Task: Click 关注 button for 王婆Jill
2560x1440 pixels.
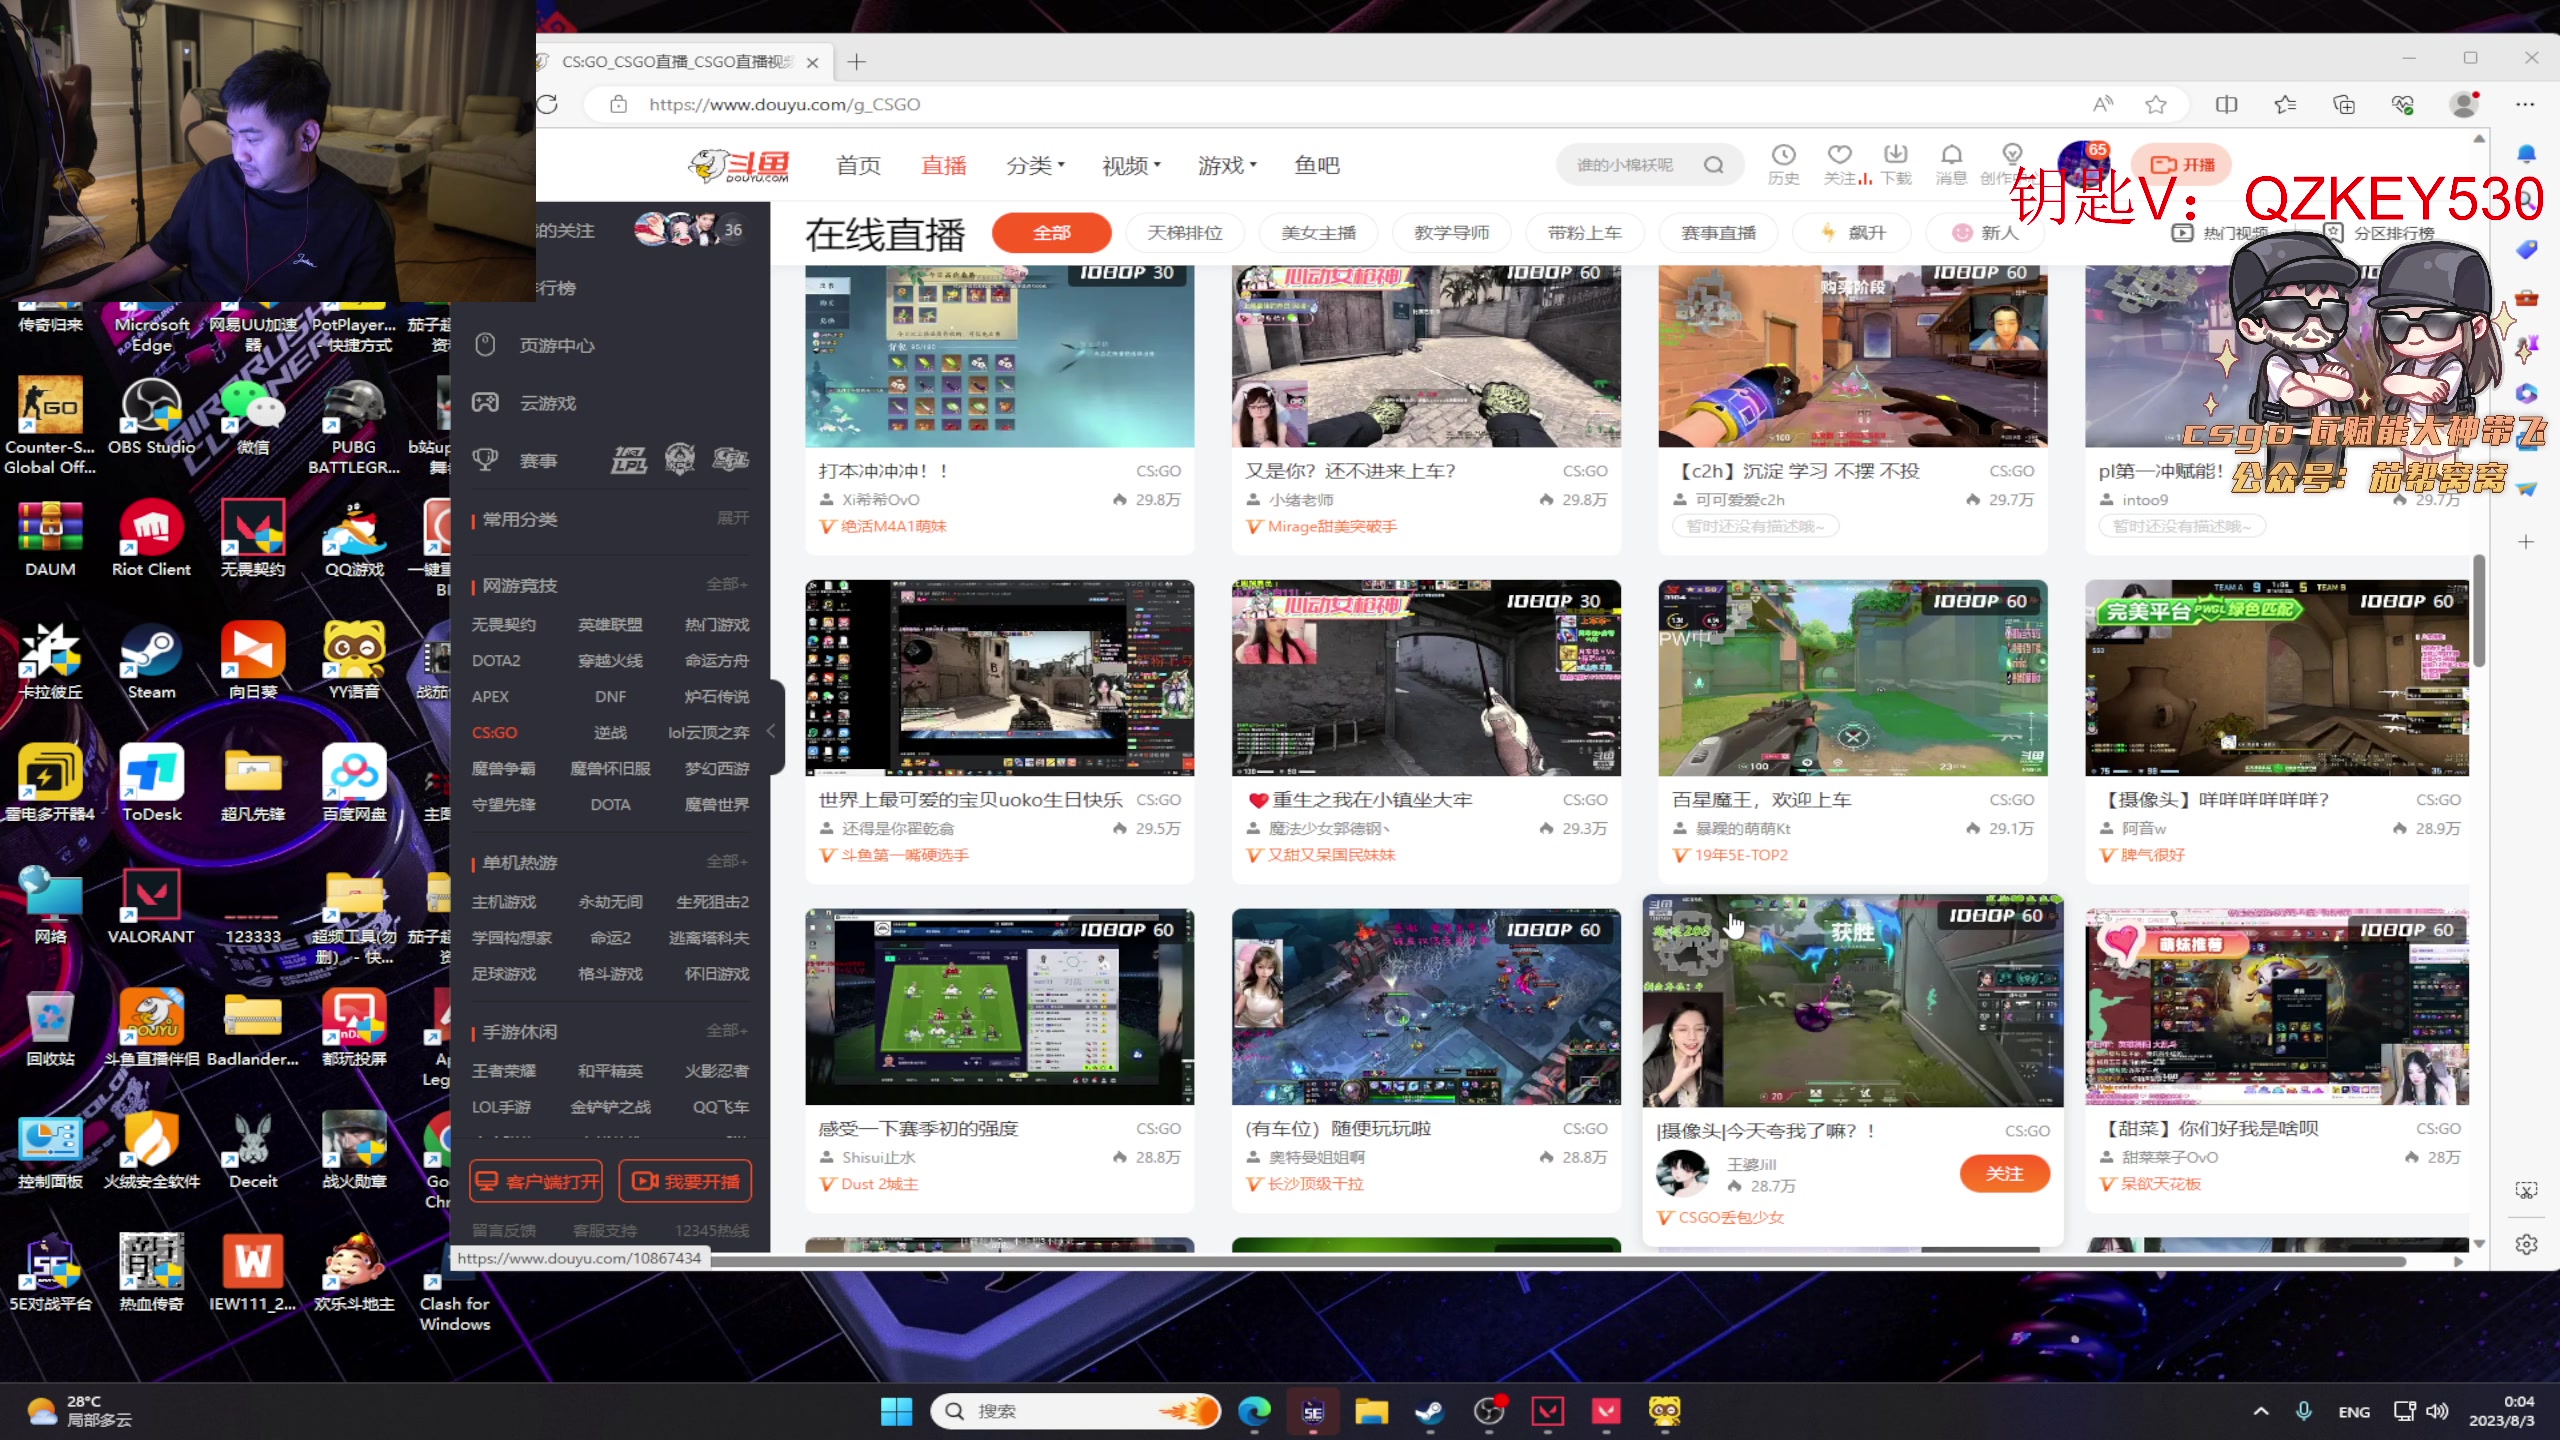Action: 2005,1173
